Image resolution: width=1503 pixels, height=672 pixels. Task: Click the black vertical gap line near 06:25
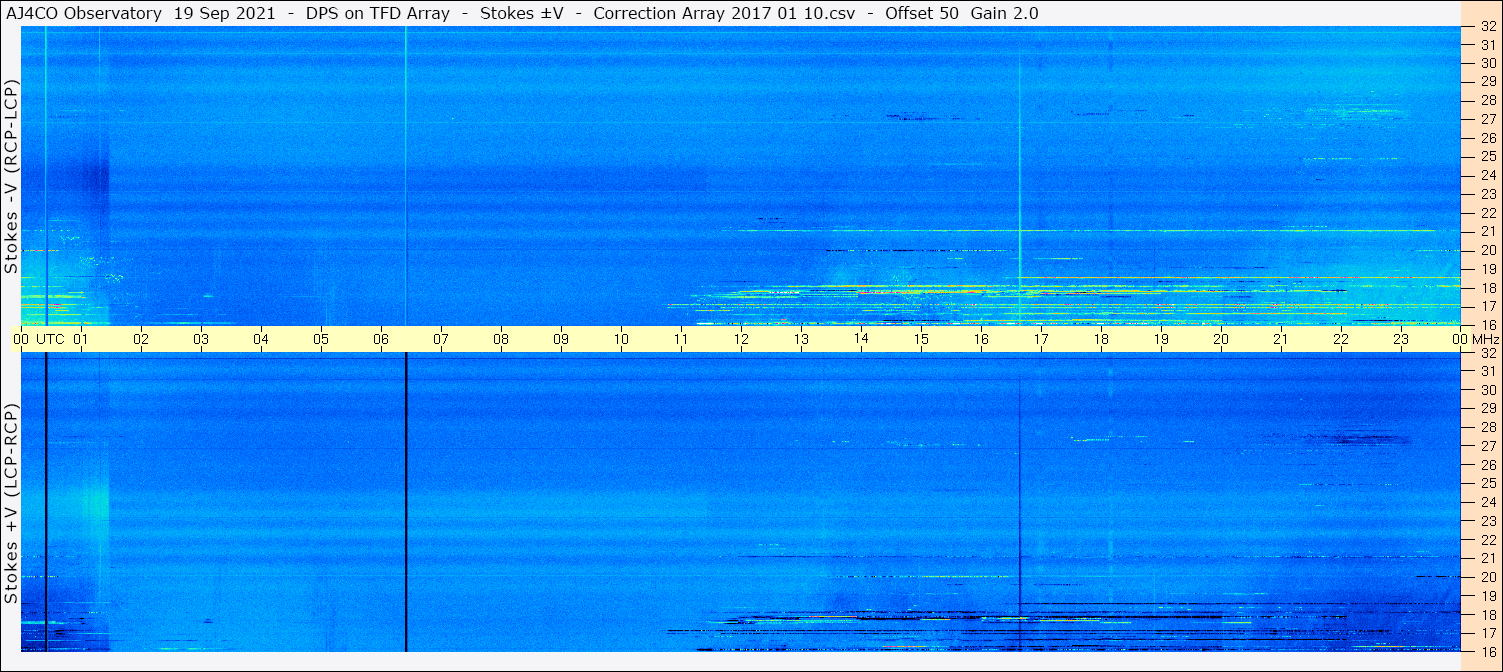pos(406,502)
